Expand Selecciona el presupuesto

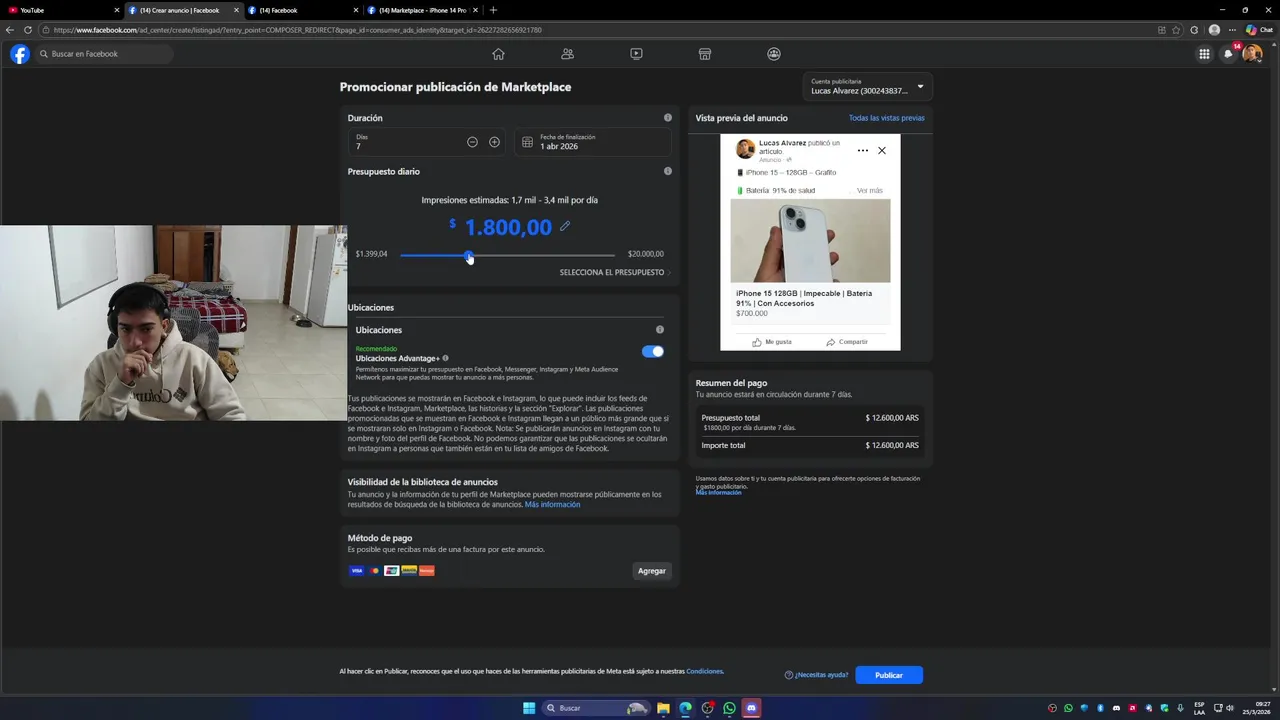click(x=615, y=272)
